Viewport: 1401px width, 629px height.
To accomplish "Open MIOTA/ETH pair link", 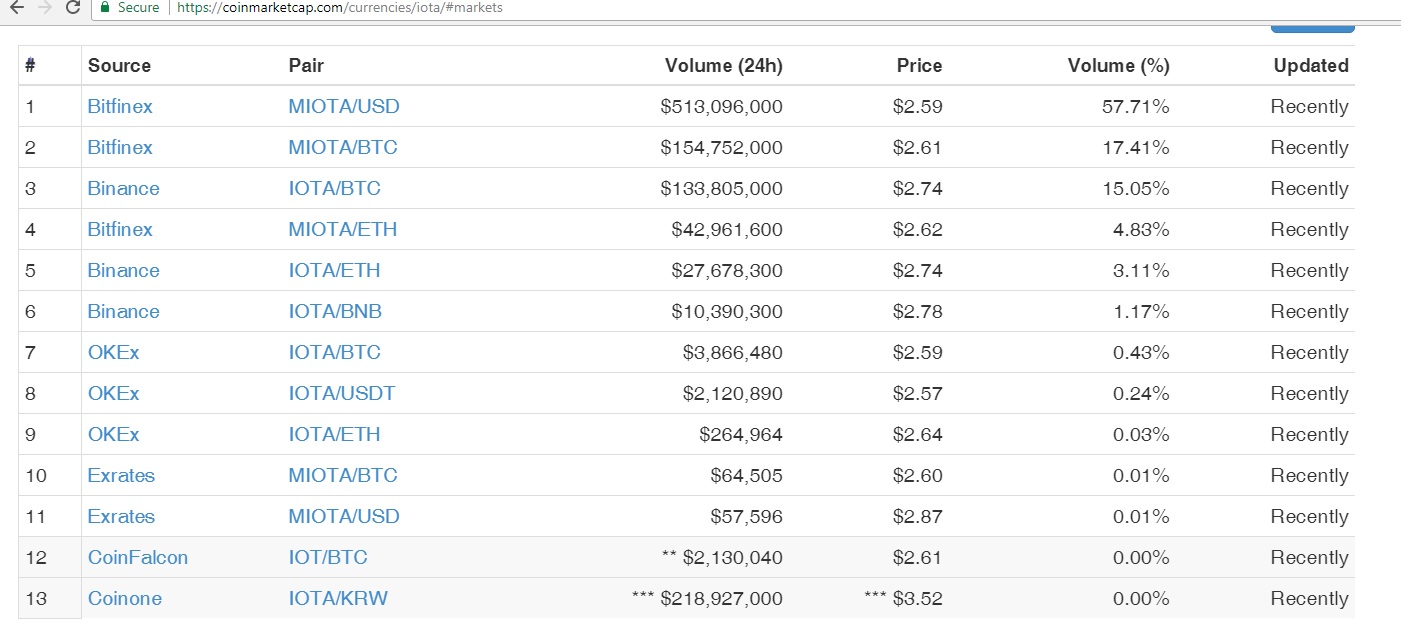I will (x=343, y=229).
